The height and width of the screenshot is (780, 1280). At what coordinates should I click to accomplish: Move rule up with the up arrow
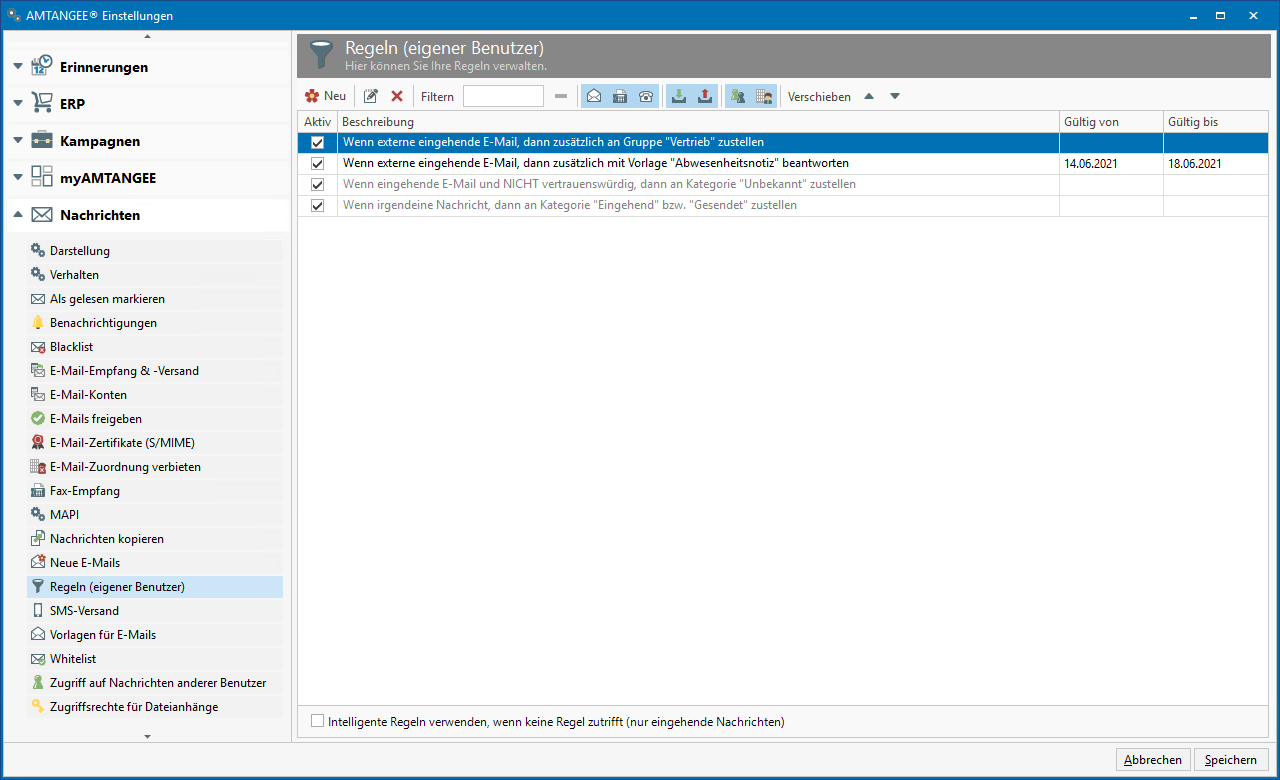tap(868, 96)
